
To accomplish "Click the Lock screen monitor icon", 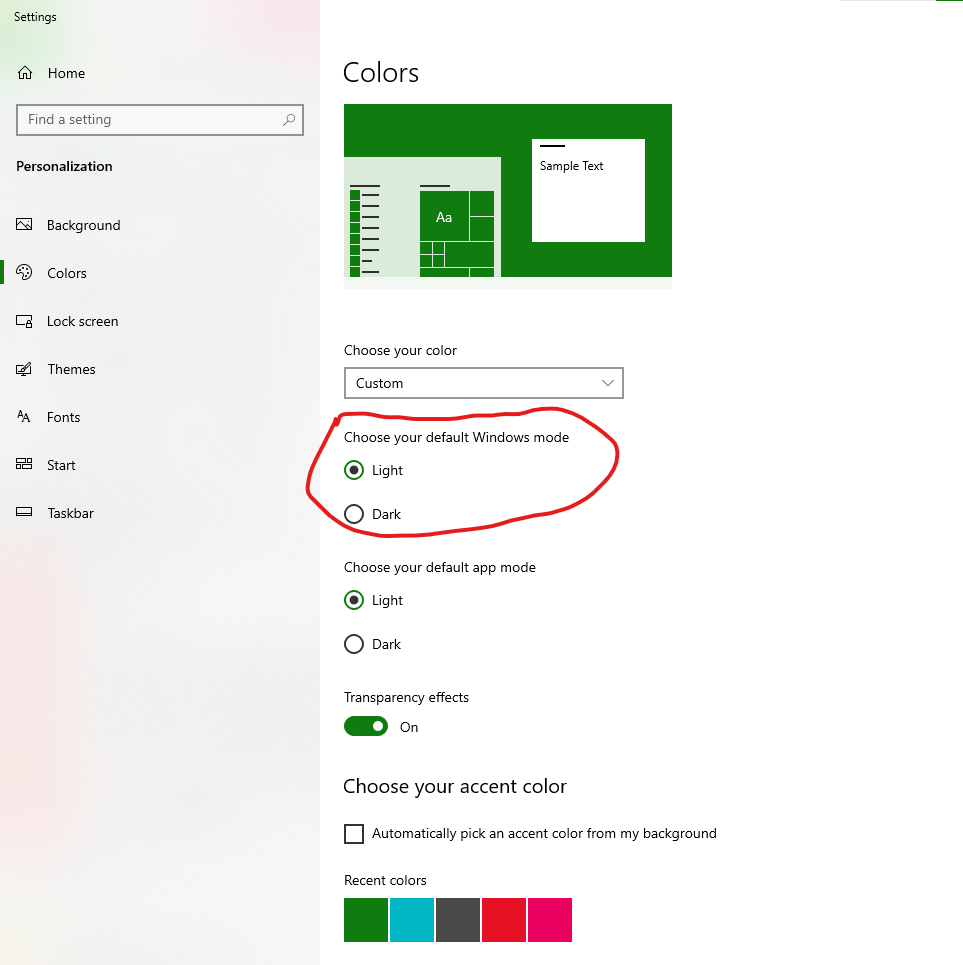I will 24,321.
